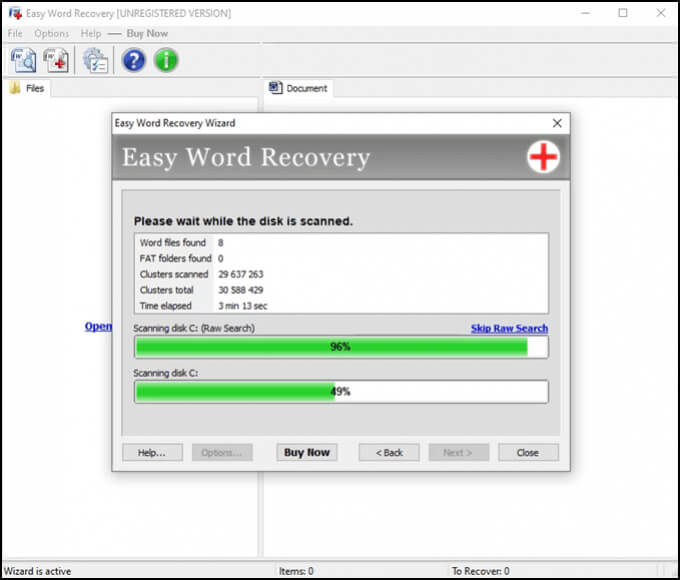Click the Raw Search 96% progress bar
The image size is (680, 580).
pyautogui.click(x=341, y=346)
